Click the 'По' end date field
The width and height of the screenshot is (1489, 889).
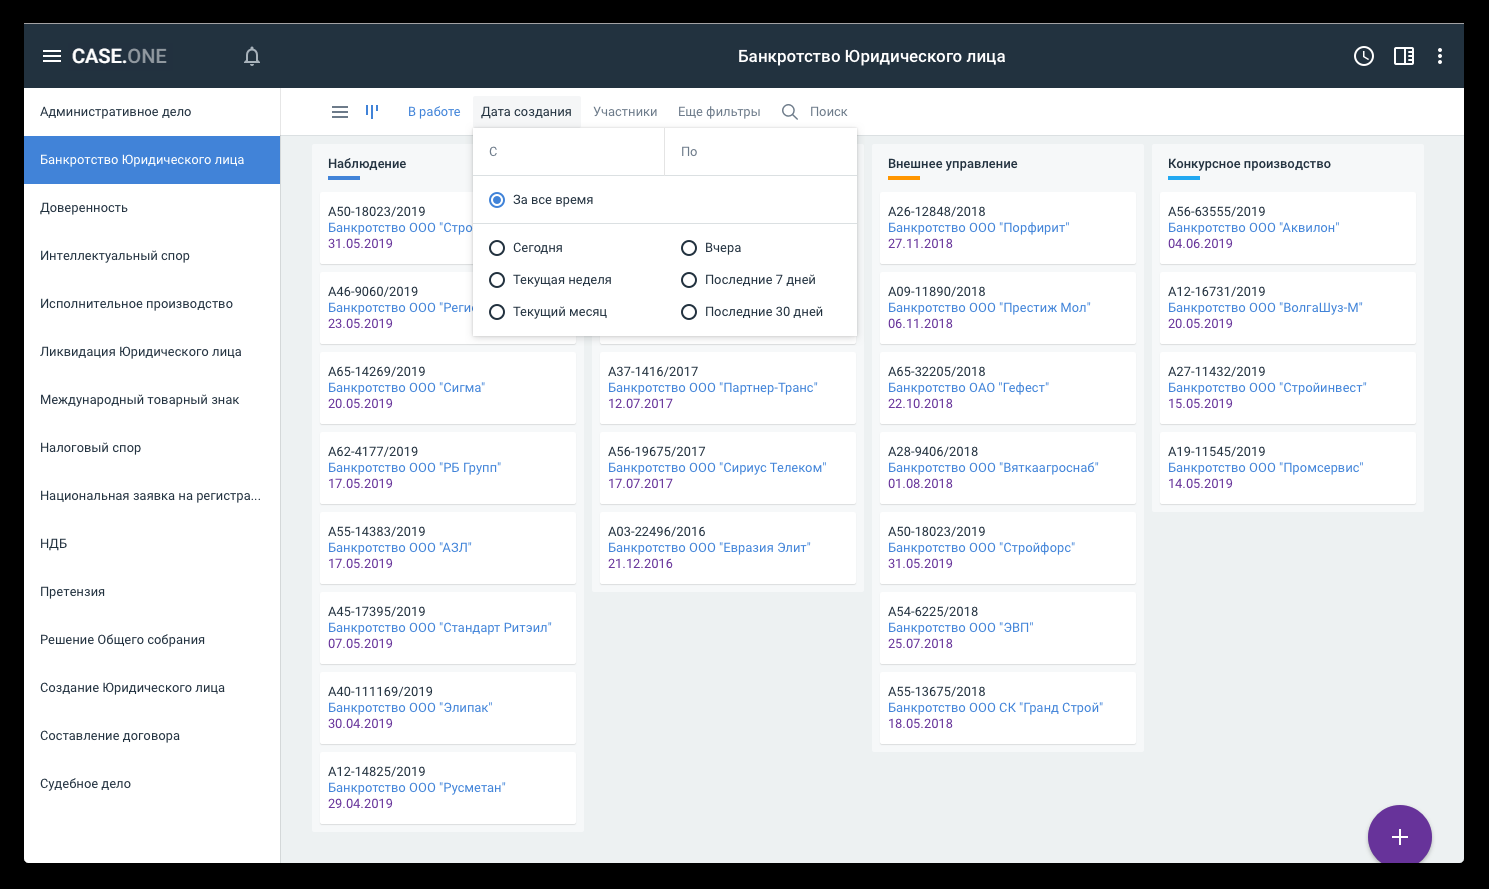tap(761, 152)
